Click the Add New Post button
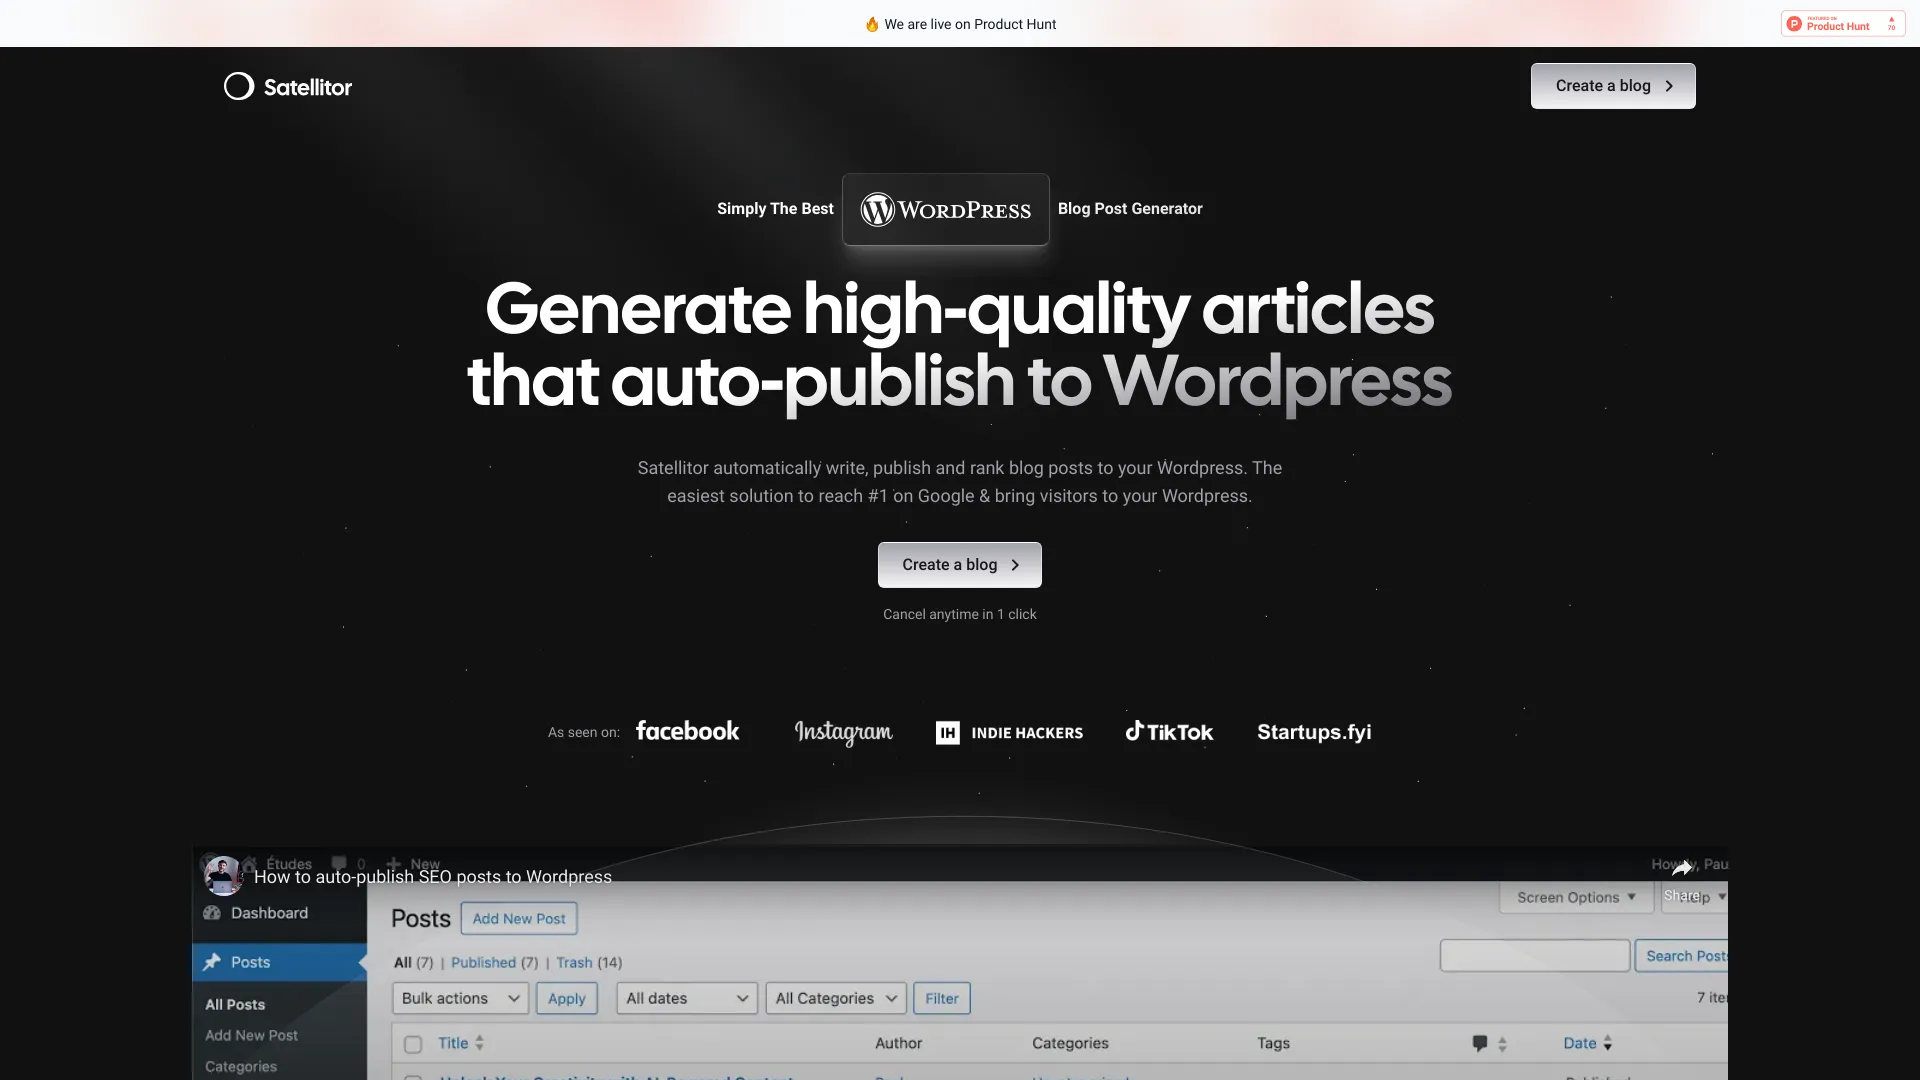The height and width of the screenshot is (1080, 1920). coord(518,918)
